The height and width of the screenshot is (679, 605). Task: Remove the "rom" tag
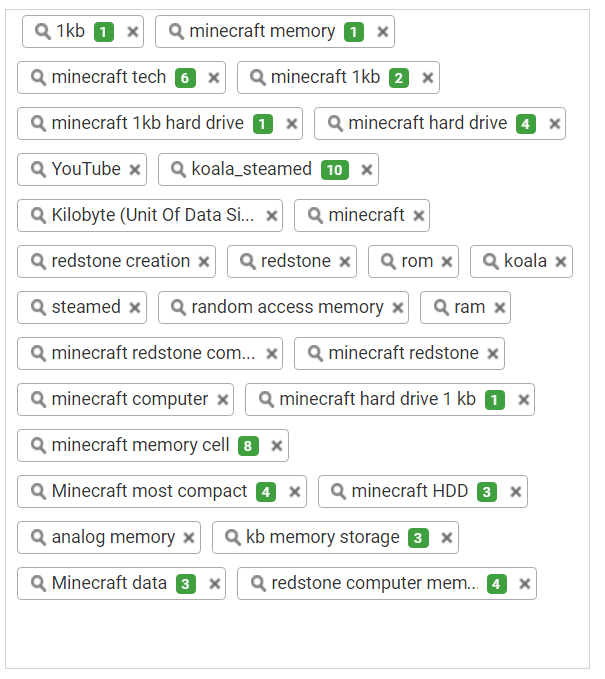447,262
